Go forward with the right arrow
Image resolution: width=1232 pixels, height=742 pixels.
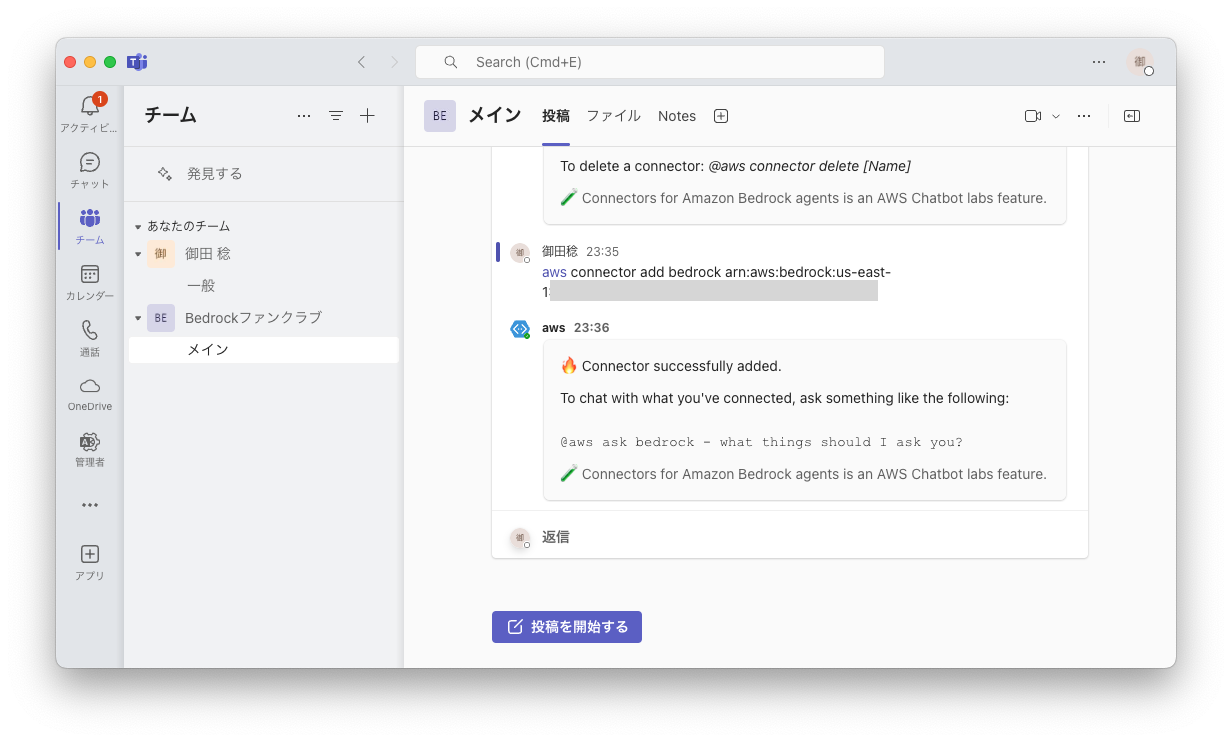[x=394, y=62]
